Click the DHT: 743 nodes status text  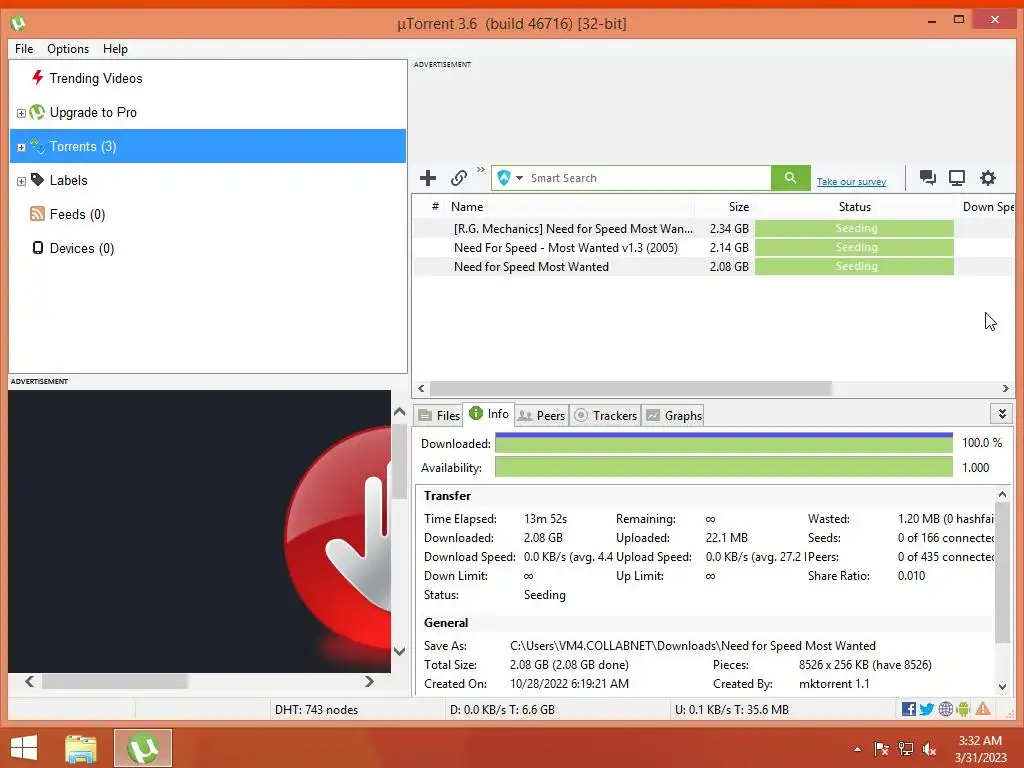click(x=316, y=710)
